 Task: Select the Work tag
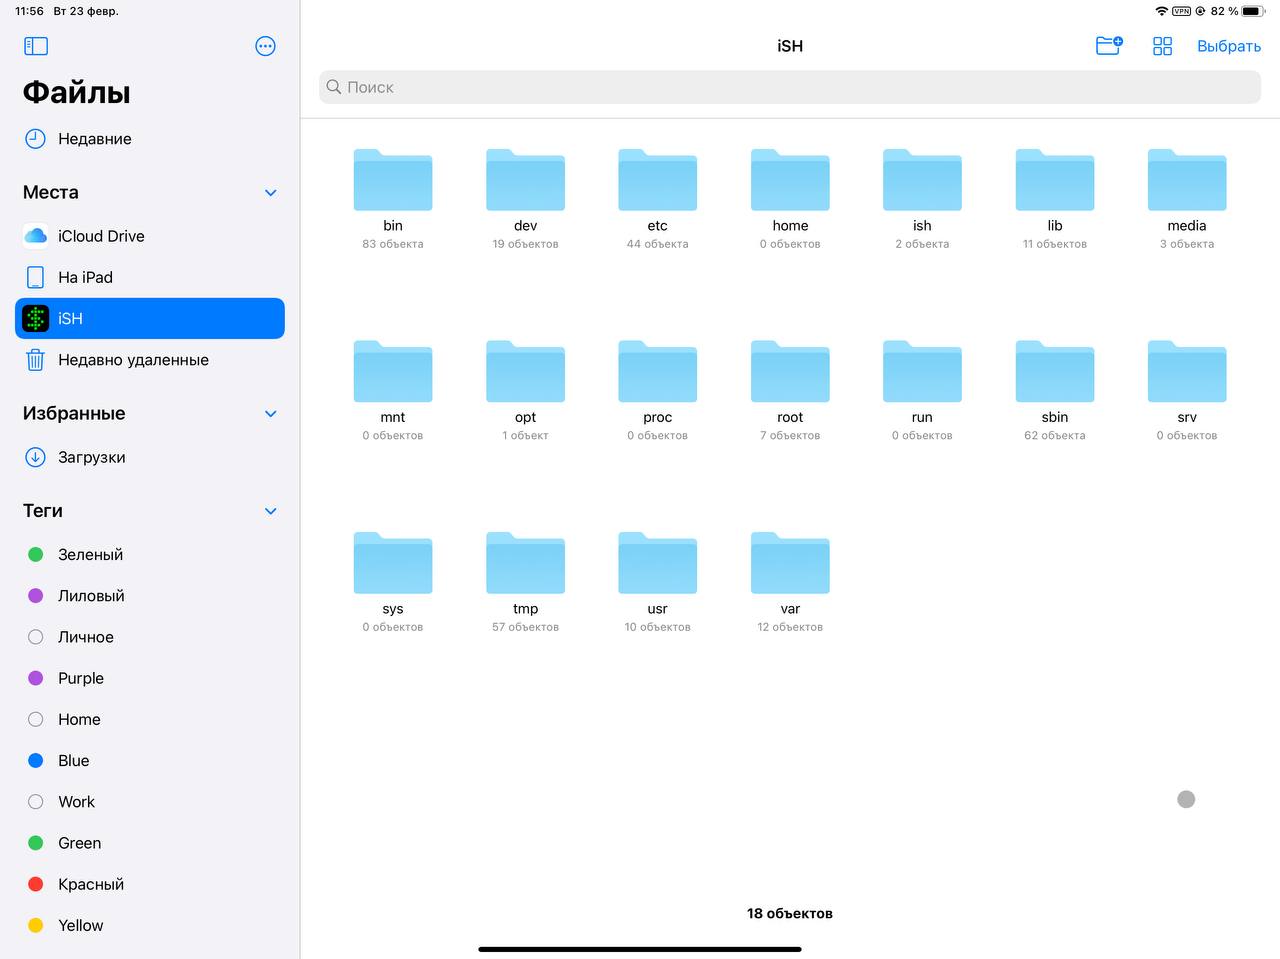coord(150,802)
